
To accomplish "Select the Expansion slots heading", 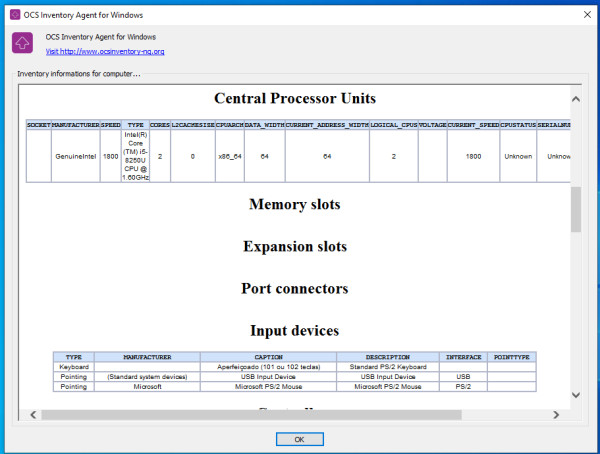I will tap(295, 247).
